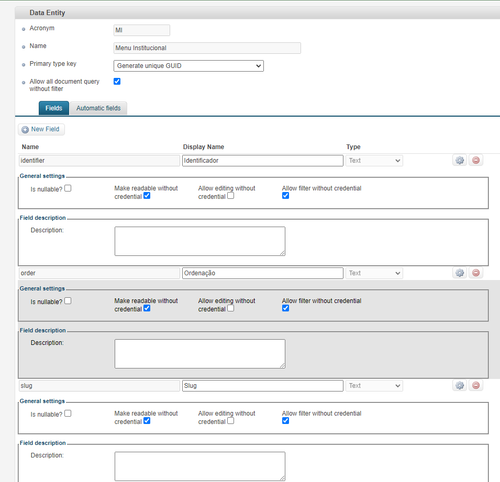
Task: Toggle filter without credential for identifier
Action: (285, 196)
